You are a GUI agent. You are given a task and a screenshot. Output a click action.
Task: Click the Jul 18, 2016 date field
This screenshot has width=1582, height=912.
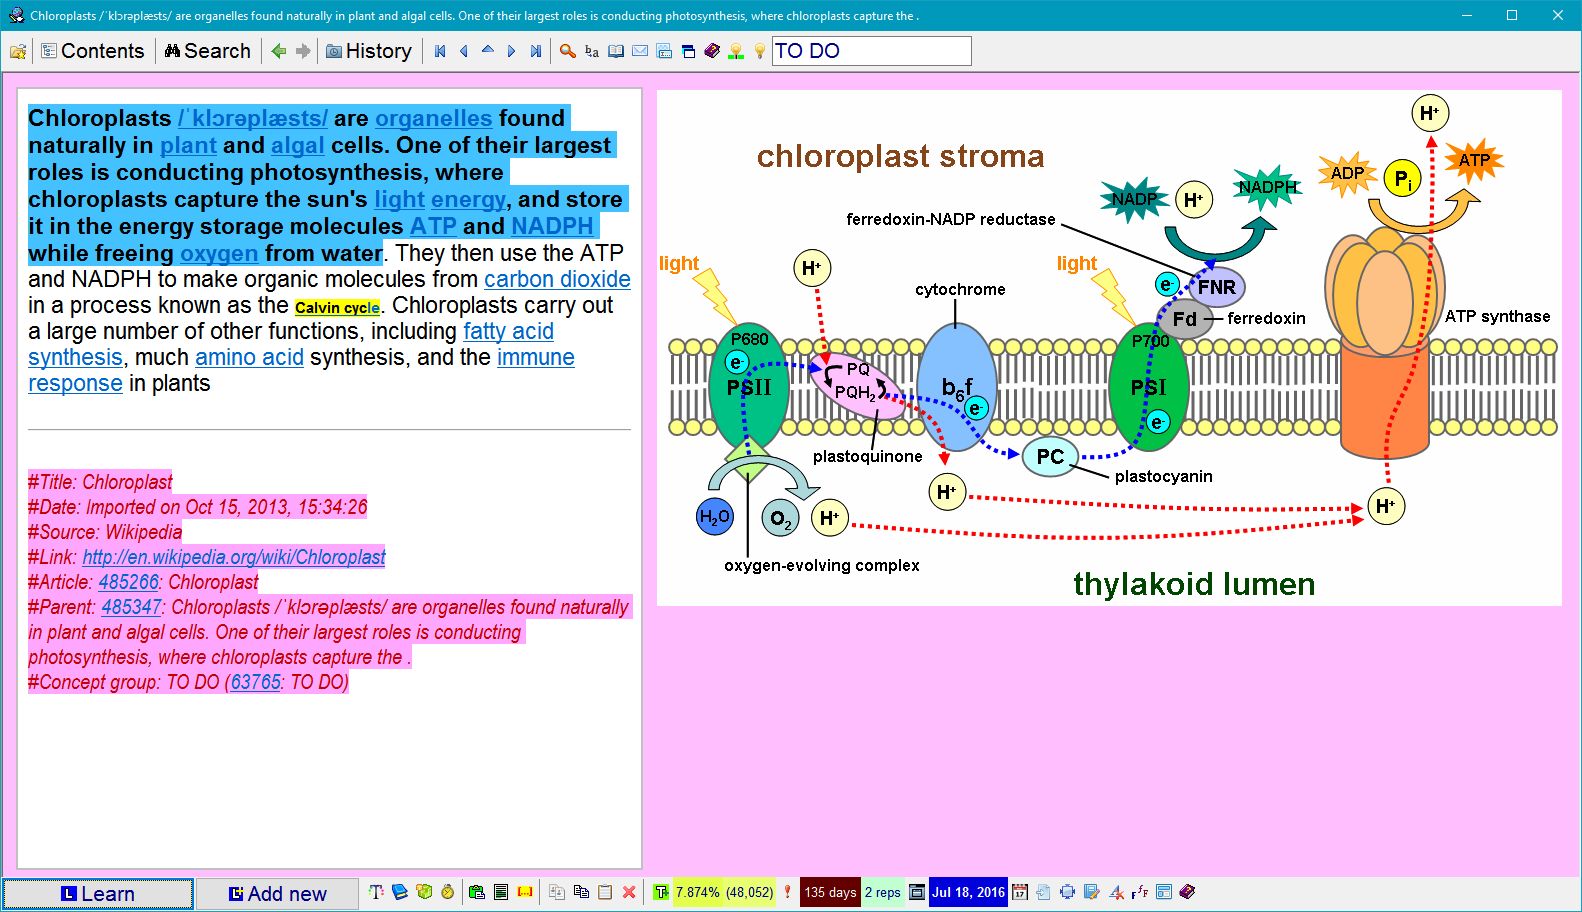(968, 892)
